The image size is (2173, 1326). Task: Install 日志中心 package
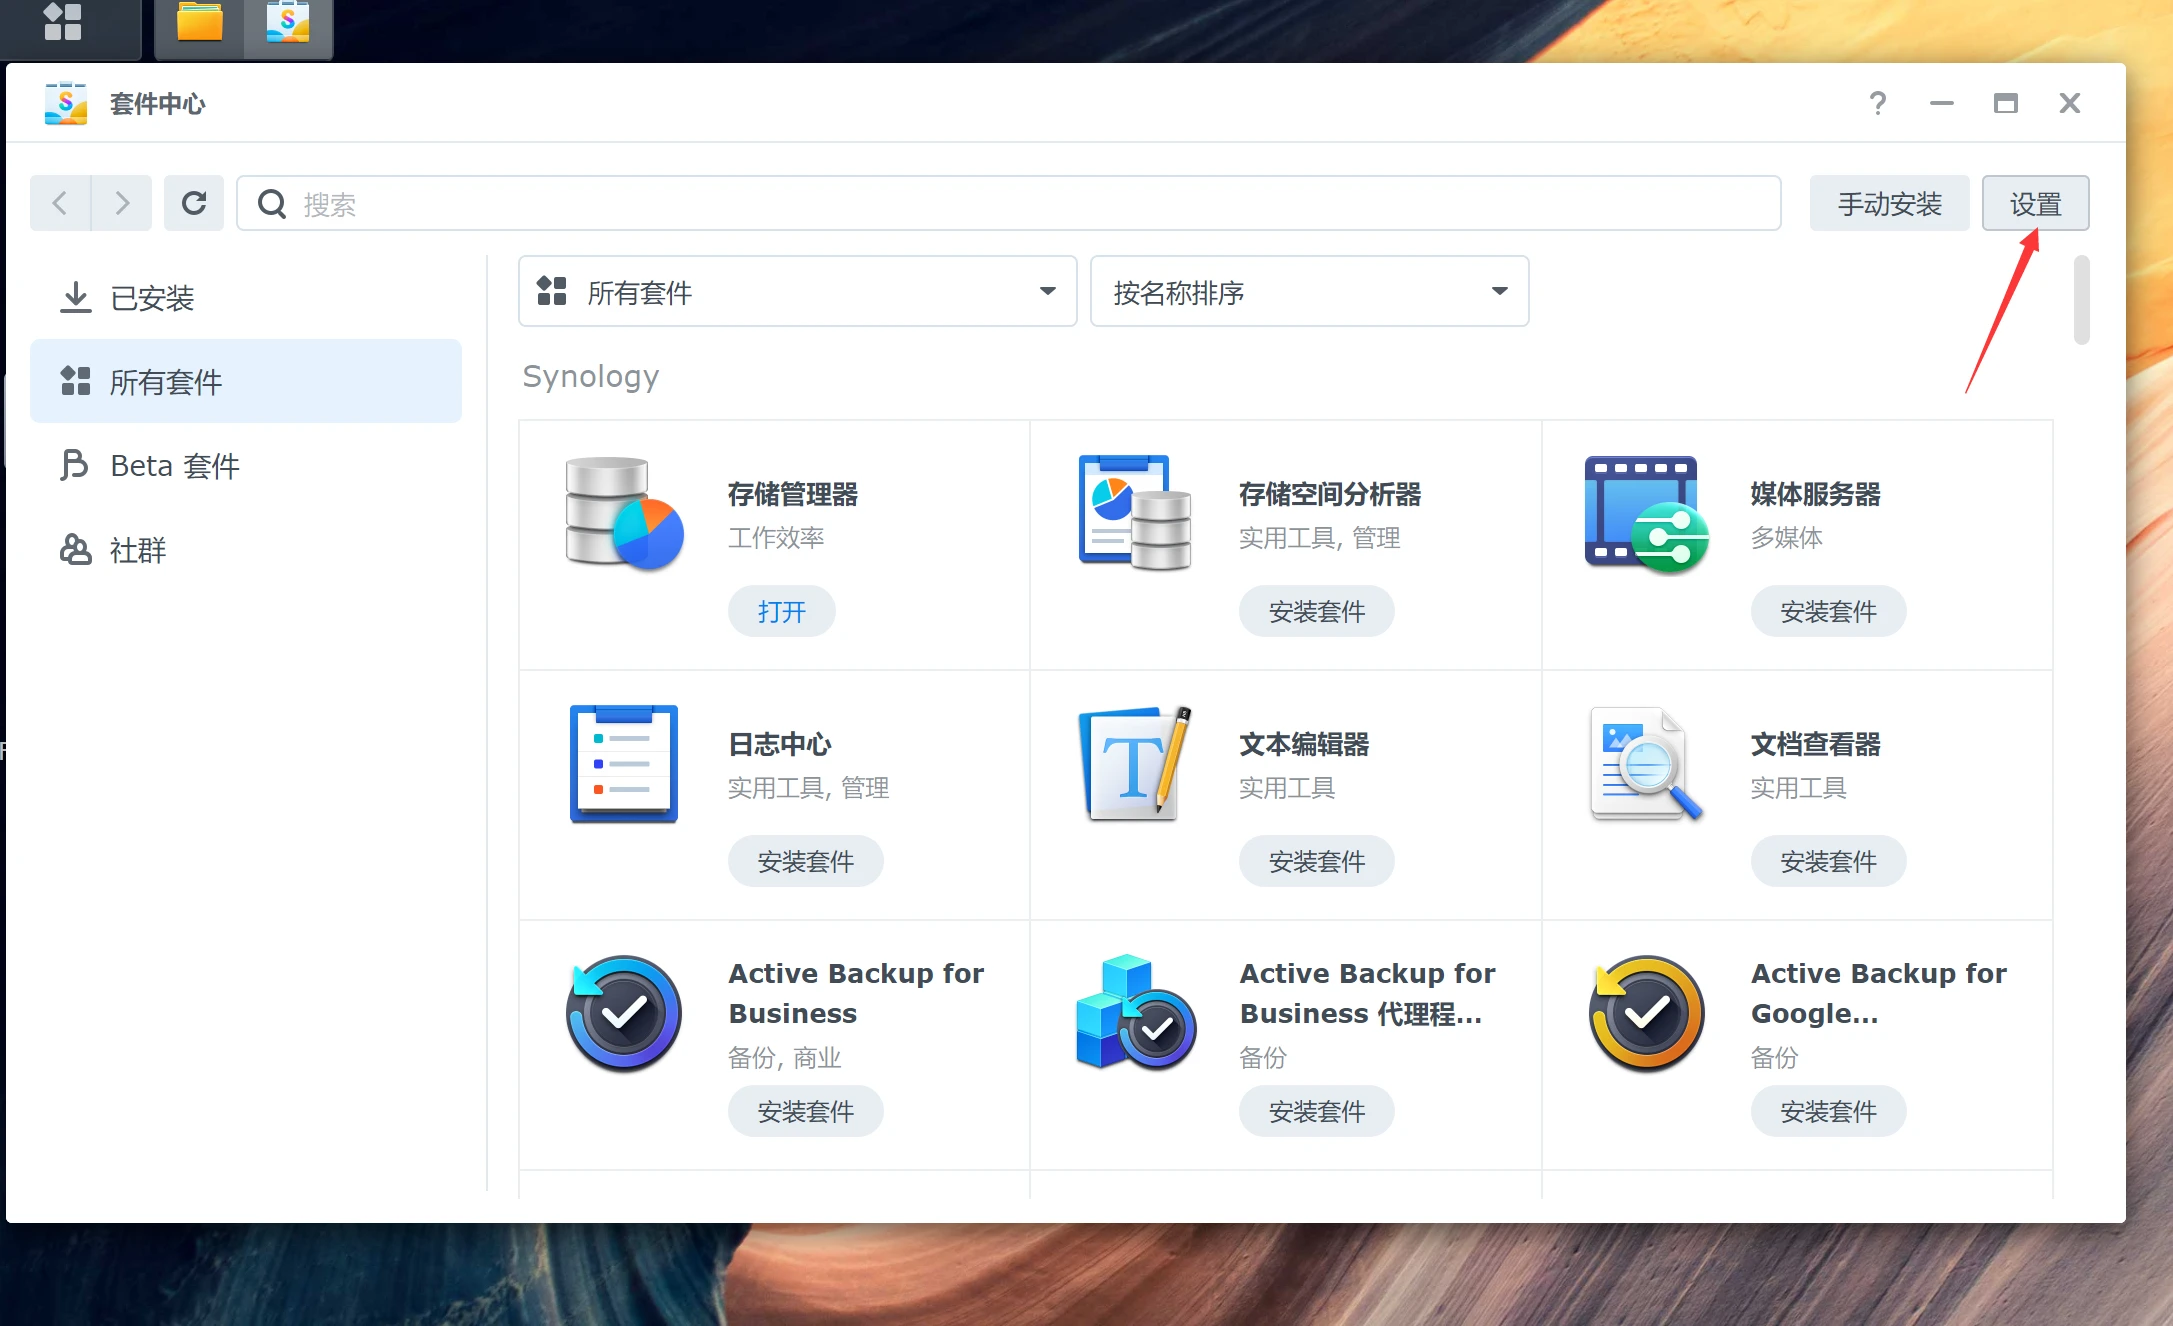[x=805, y=861]
